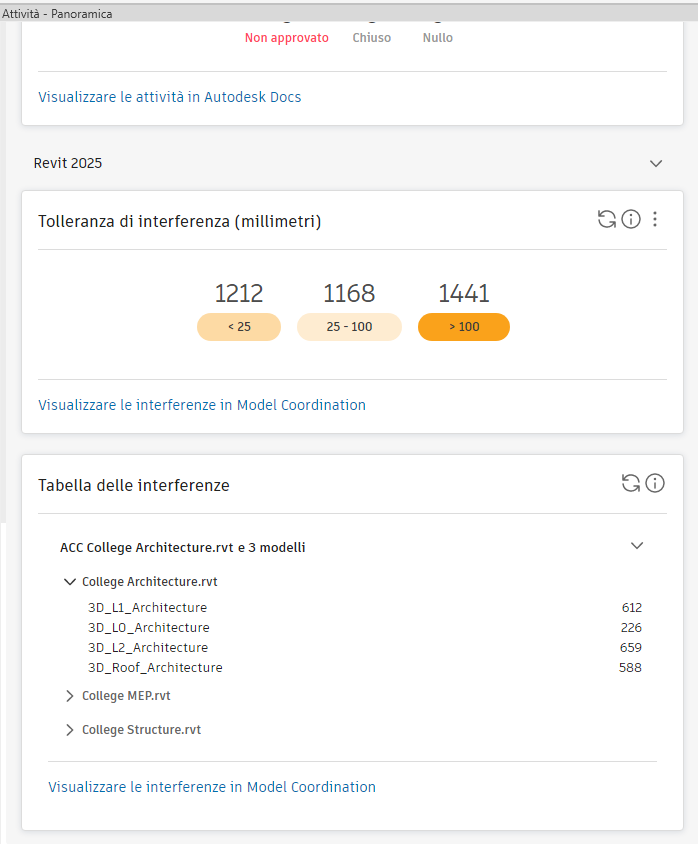Expand the College Structure.rvt node

pos(70,730)
